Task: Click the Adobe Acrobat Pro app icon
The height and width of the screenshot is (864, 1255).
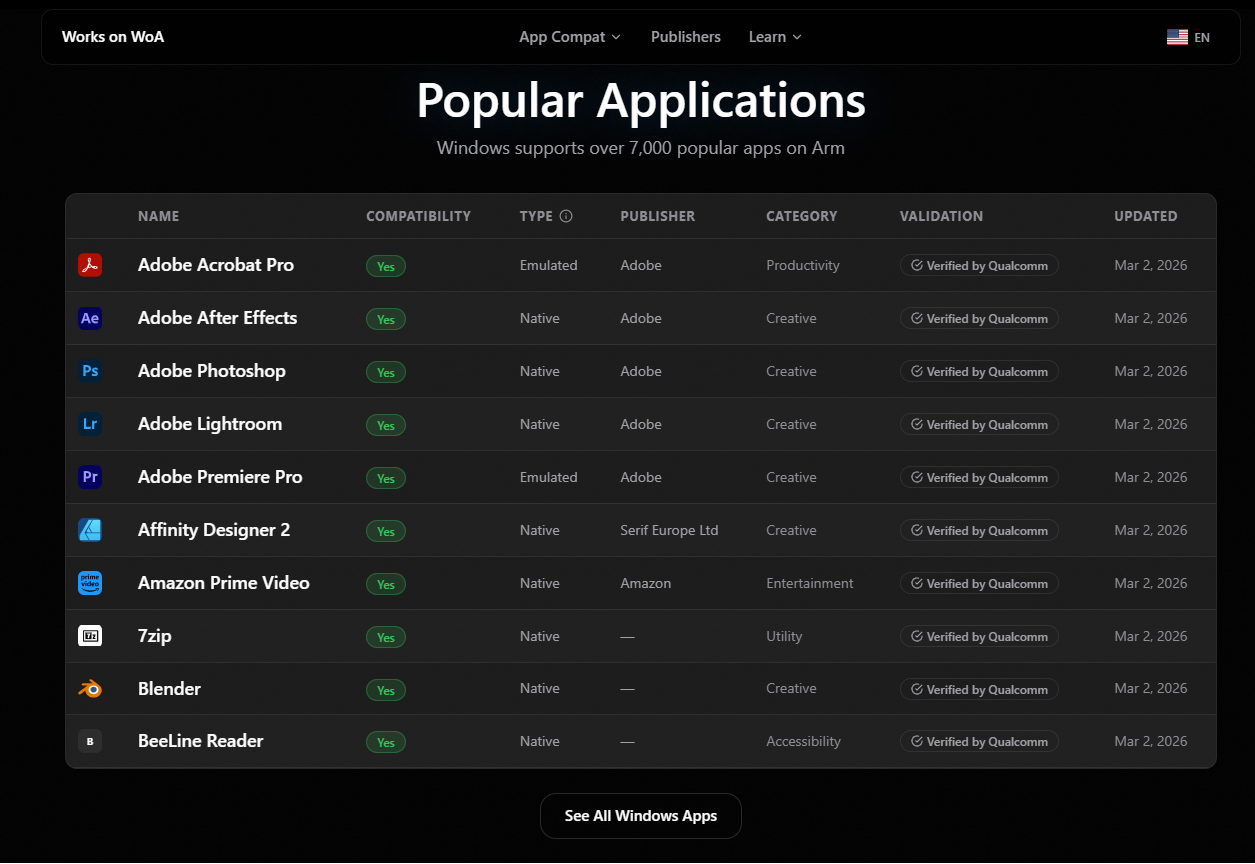Action: click(90, 265)
